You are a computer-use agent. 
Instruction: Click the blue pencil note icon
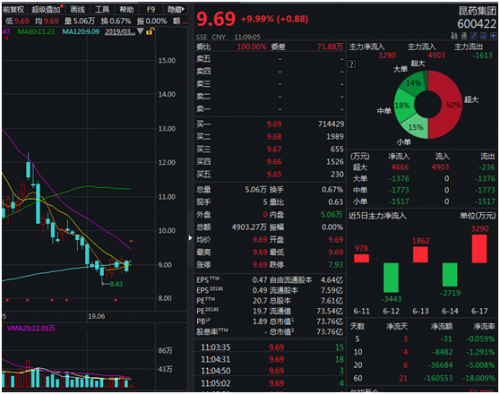[x=473, y=36]
